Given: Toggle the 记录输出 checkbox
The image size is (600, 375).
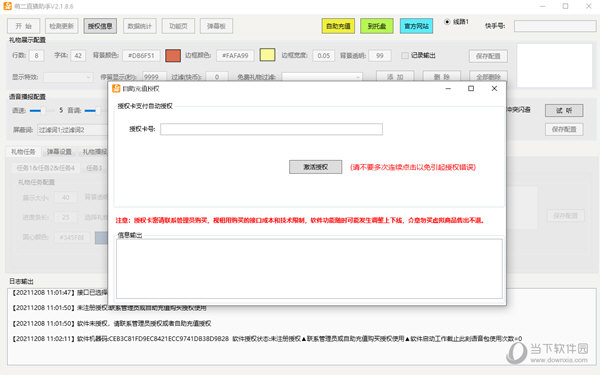Looking at the screenshot, I should tap(405, 55).
